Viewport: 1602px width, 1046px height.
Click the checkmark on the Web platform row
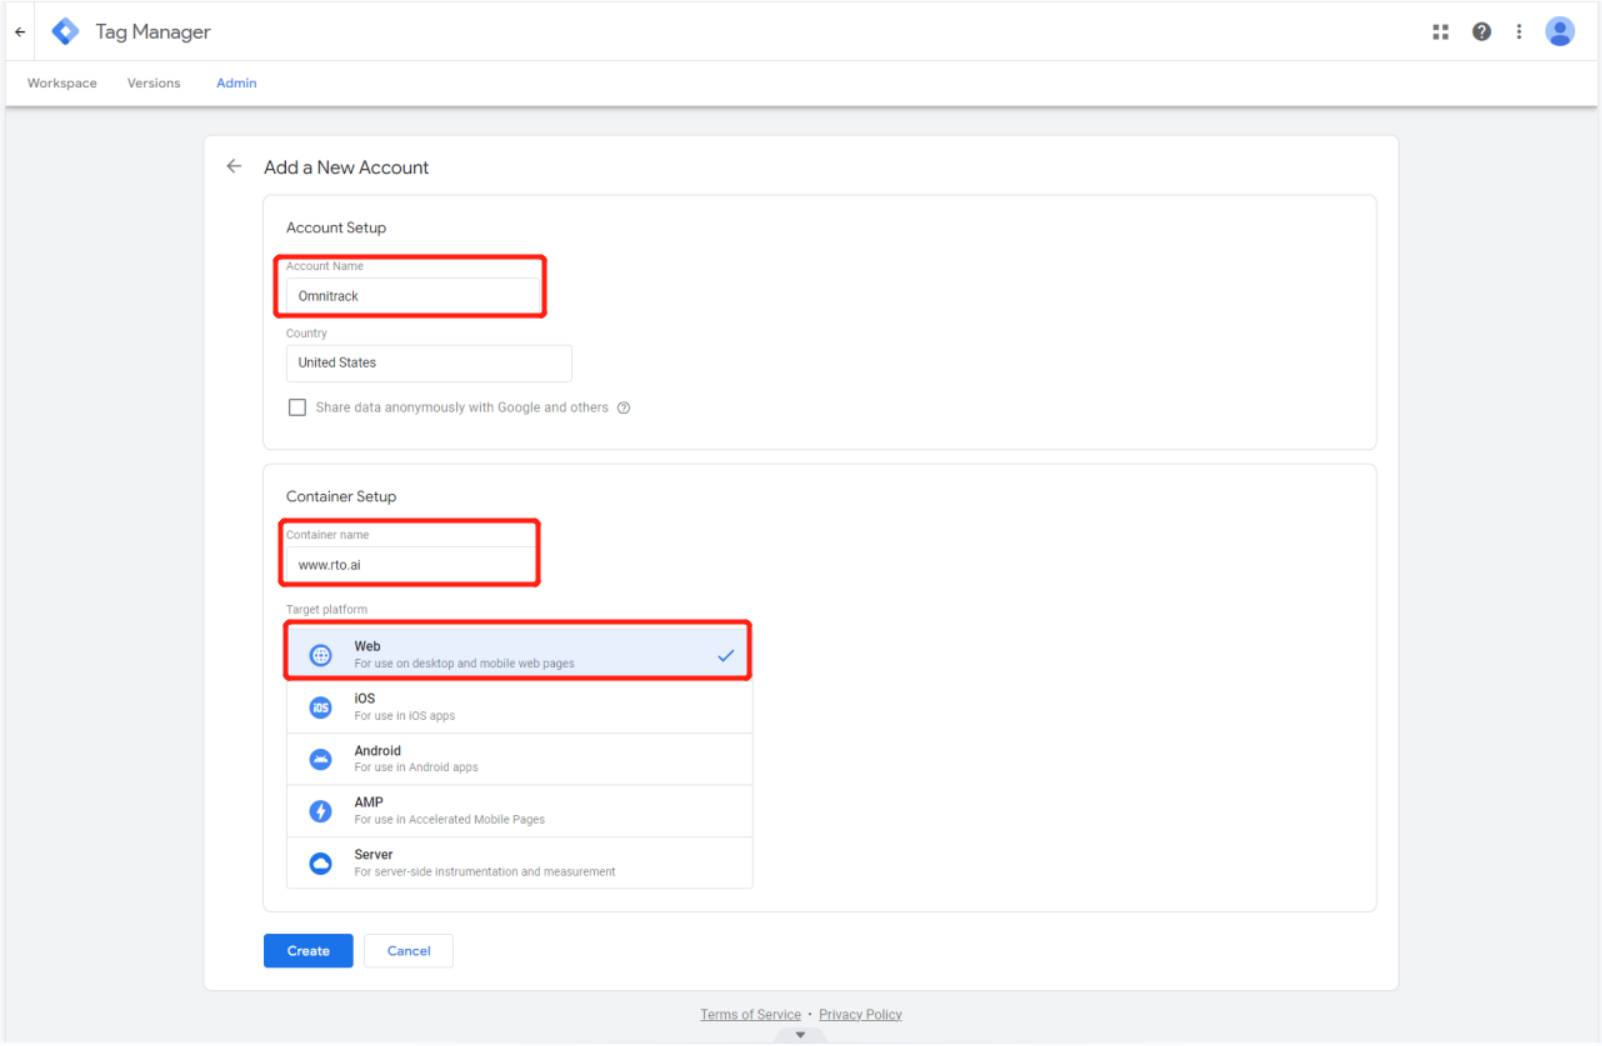[x=726, y=656]
